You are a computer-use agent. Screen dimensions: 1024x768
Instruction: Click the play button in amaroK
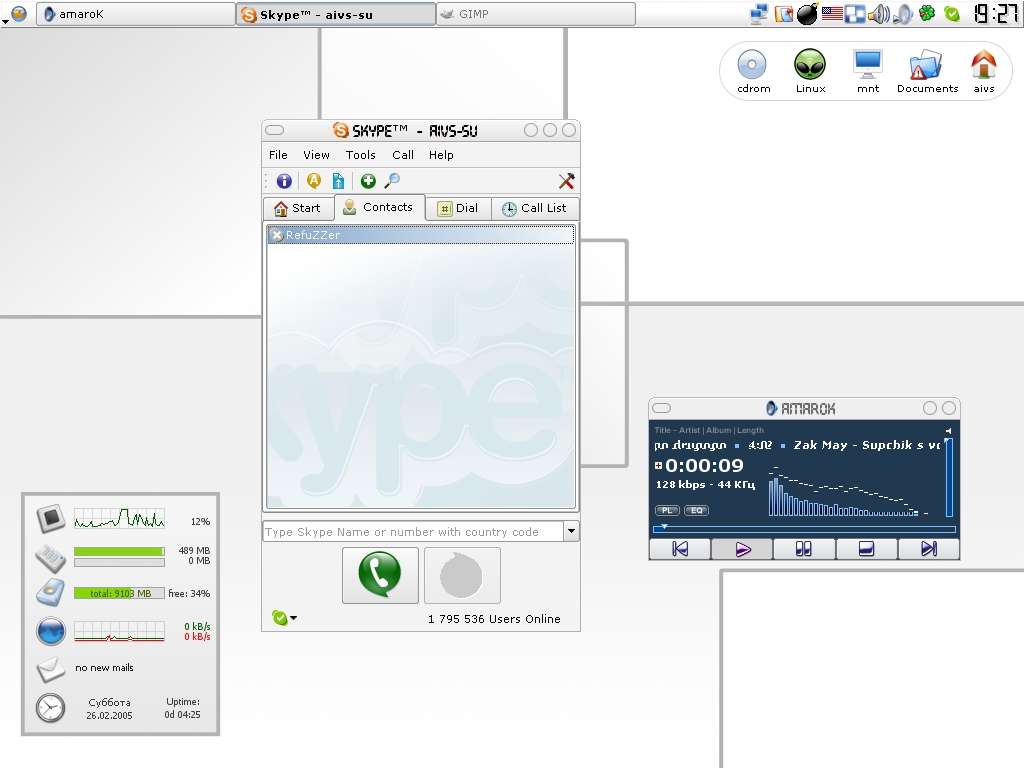pos(743,549)
